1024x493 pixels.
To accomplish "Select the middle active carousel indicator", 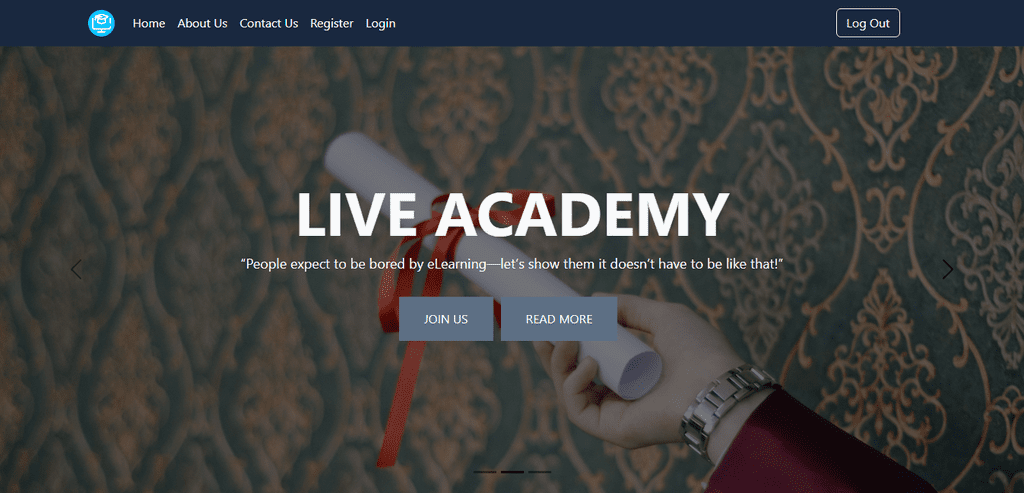I will (512, 471).
